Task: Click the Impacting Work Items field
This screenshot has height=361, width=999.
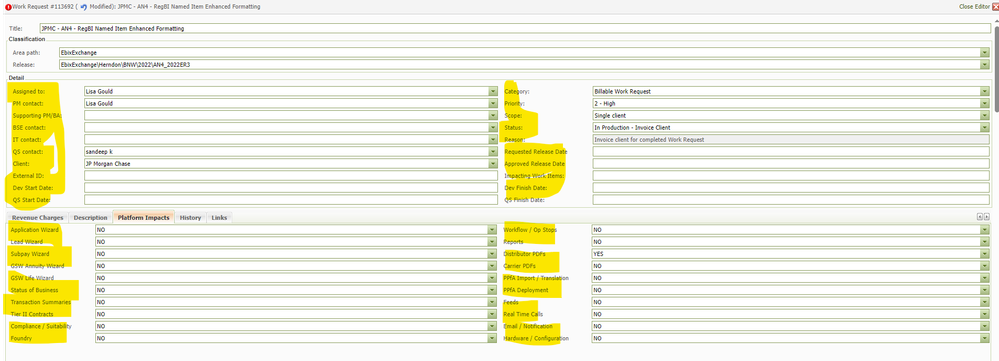Action: click(x=791, y=176)
